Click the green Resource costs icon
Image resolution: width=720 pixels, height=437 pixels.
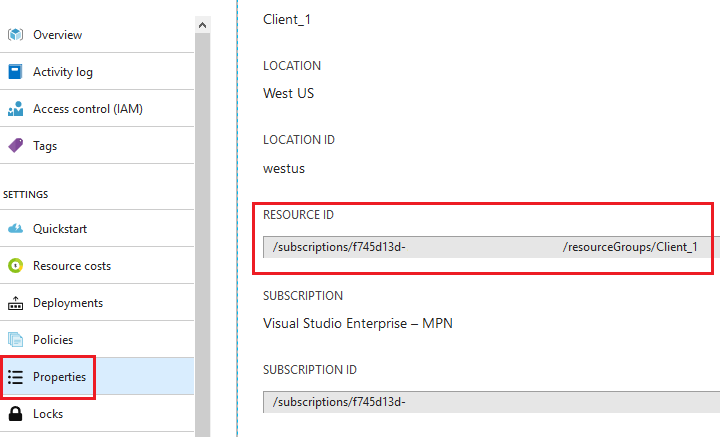click(x=15, y=265)
